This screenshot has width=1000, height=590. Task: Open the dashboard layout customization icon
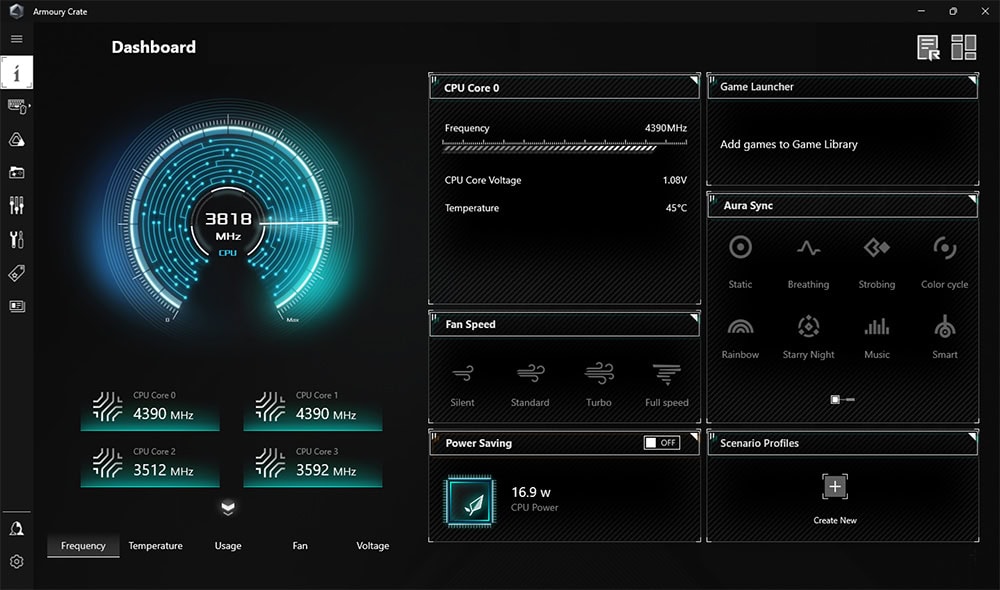click(963, 47)
